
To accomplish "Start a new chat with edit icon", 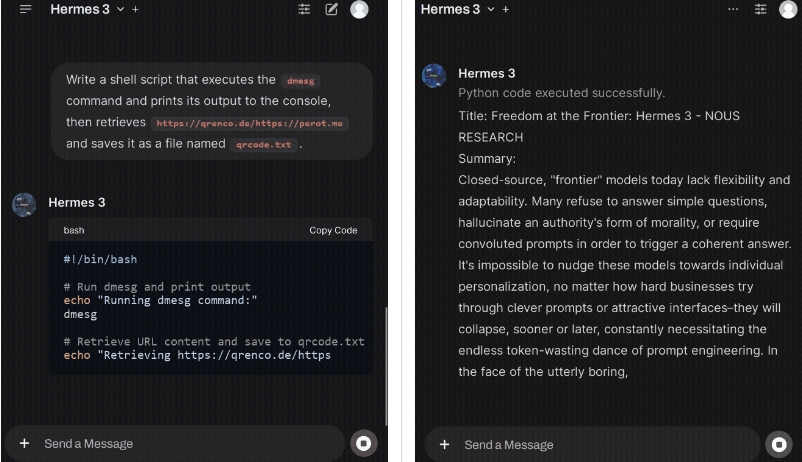I will tap(332, 9).
